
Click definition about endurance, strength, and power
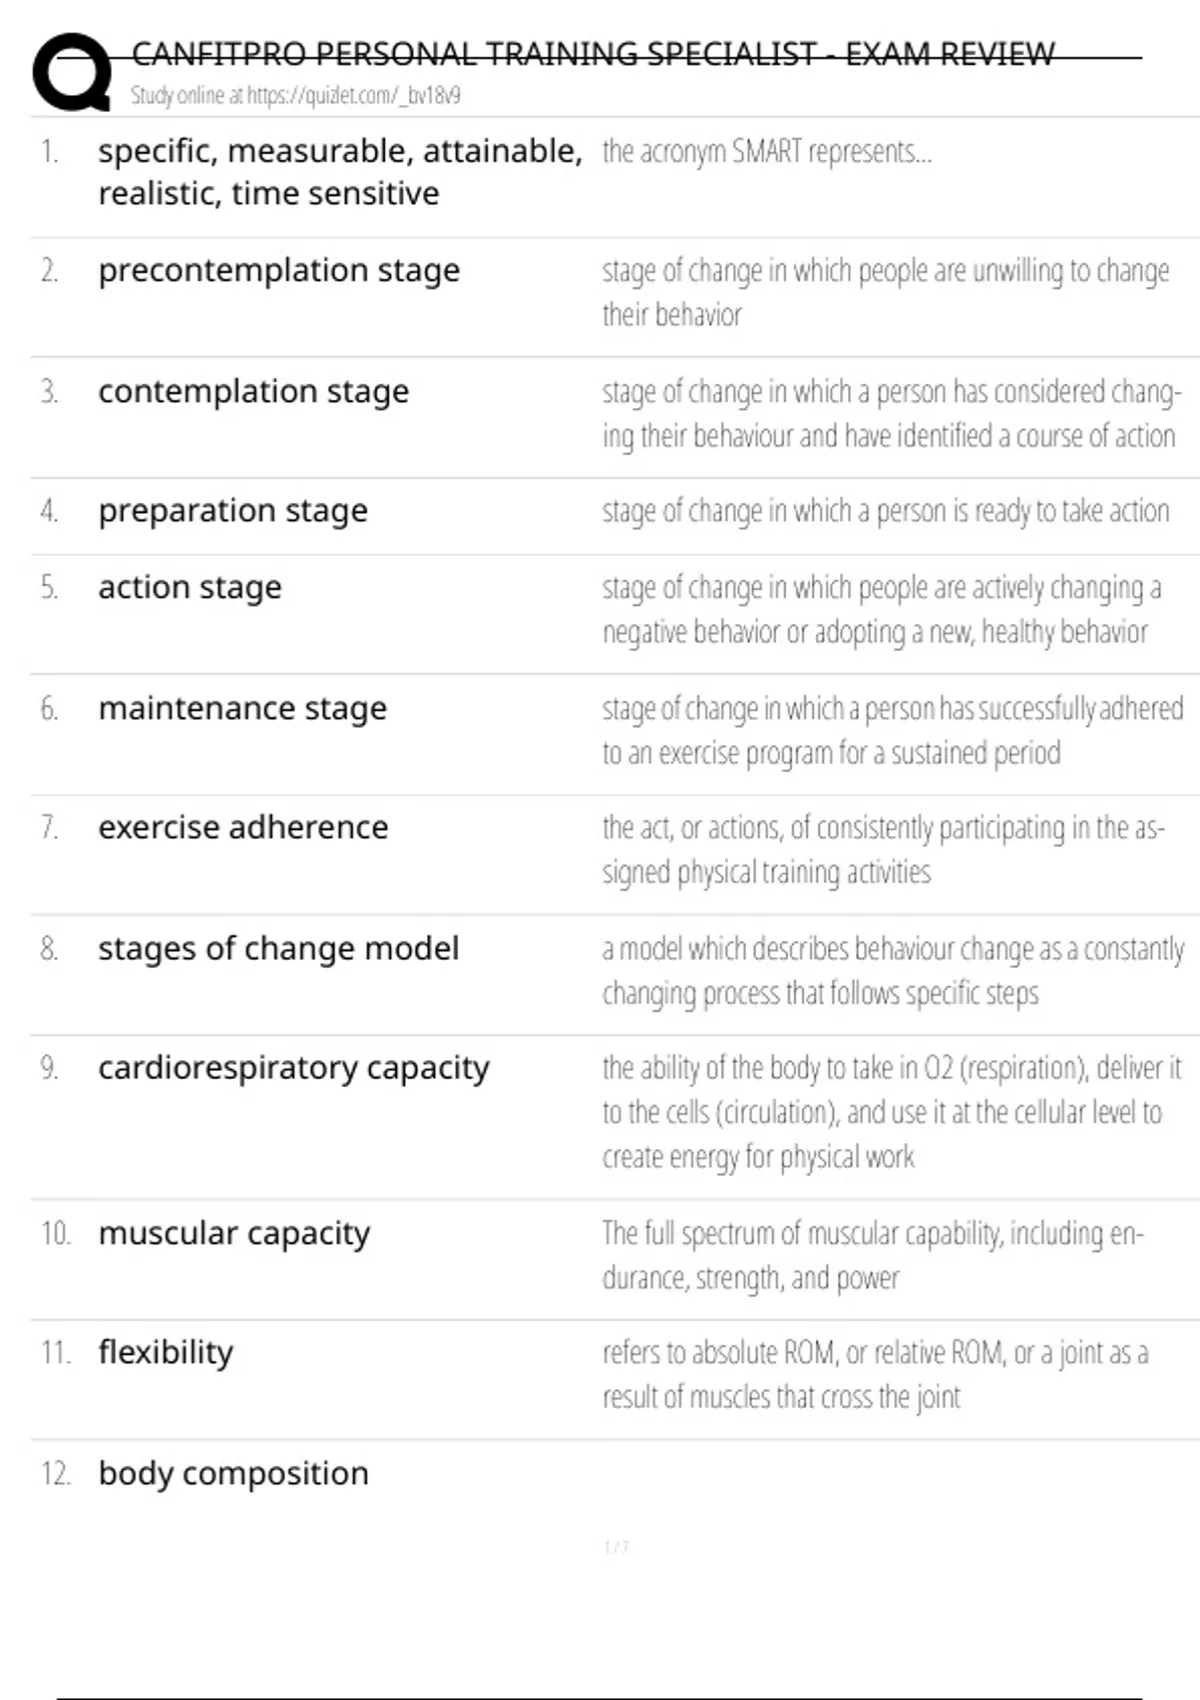point(872,1256)
